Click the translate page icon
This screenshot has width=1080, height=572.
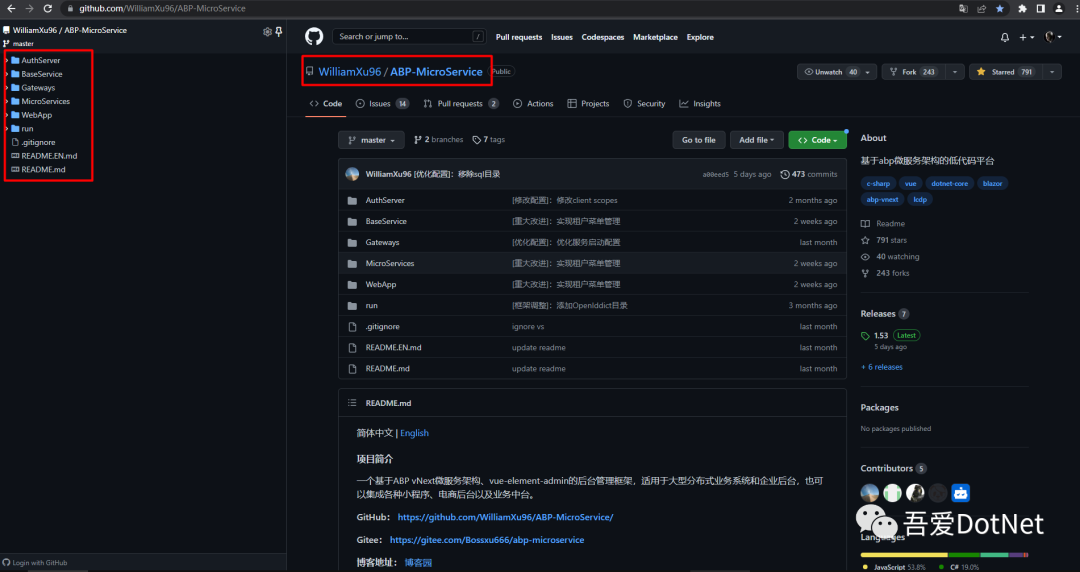pos(963,8)
